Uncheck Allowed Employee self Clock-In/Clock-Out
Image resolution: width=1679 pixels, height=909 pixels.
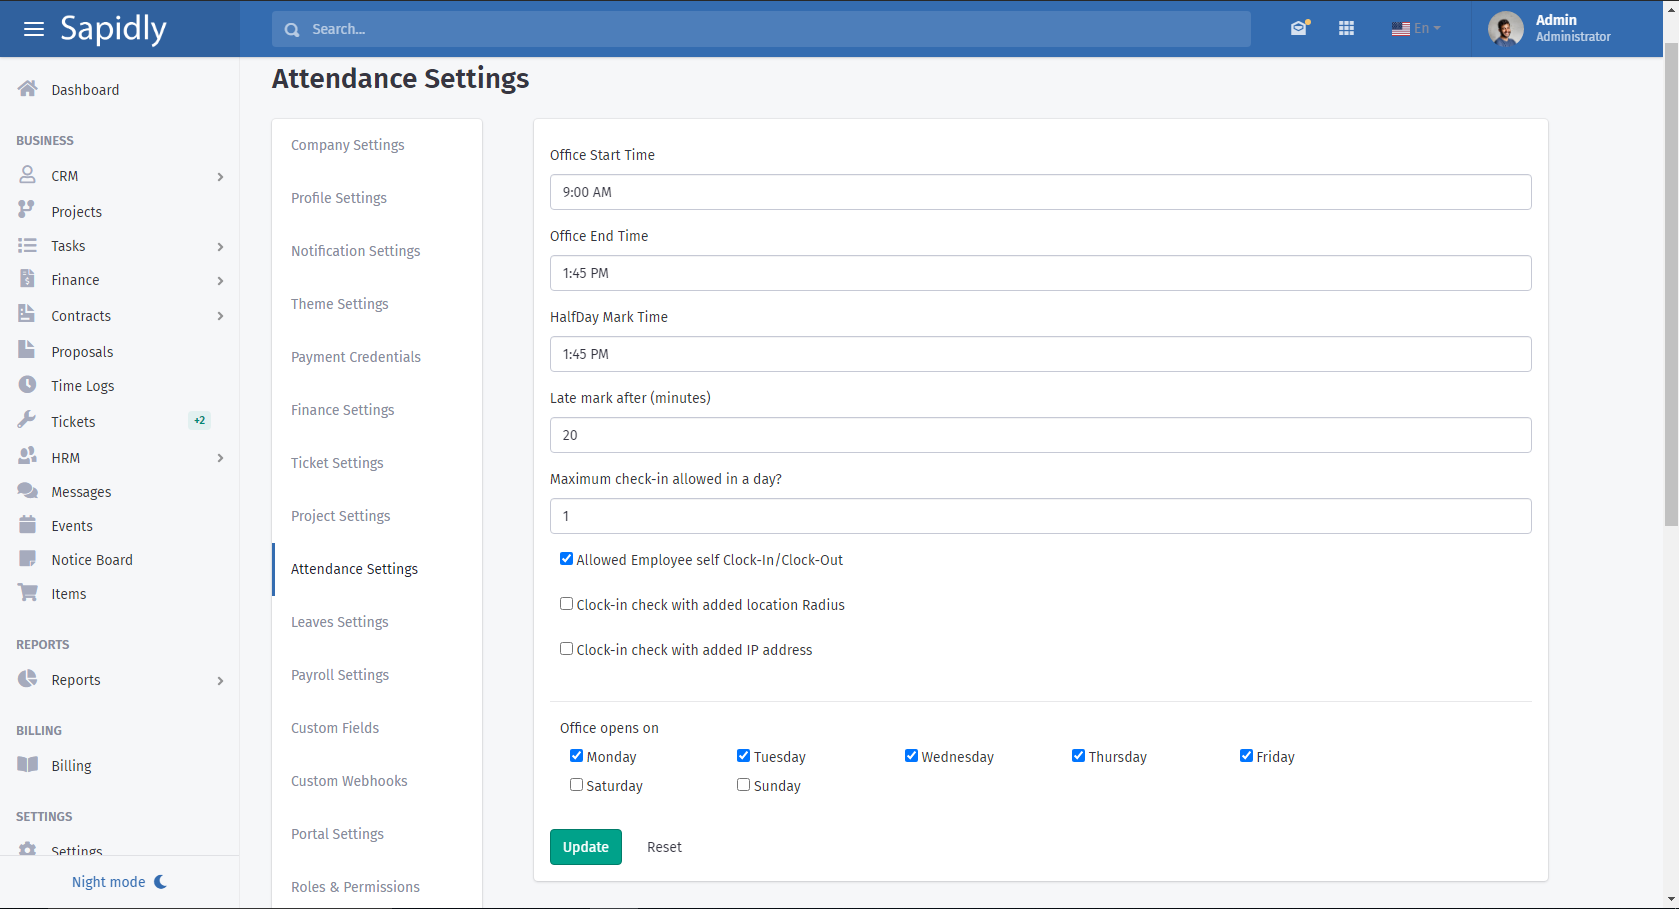566,559
